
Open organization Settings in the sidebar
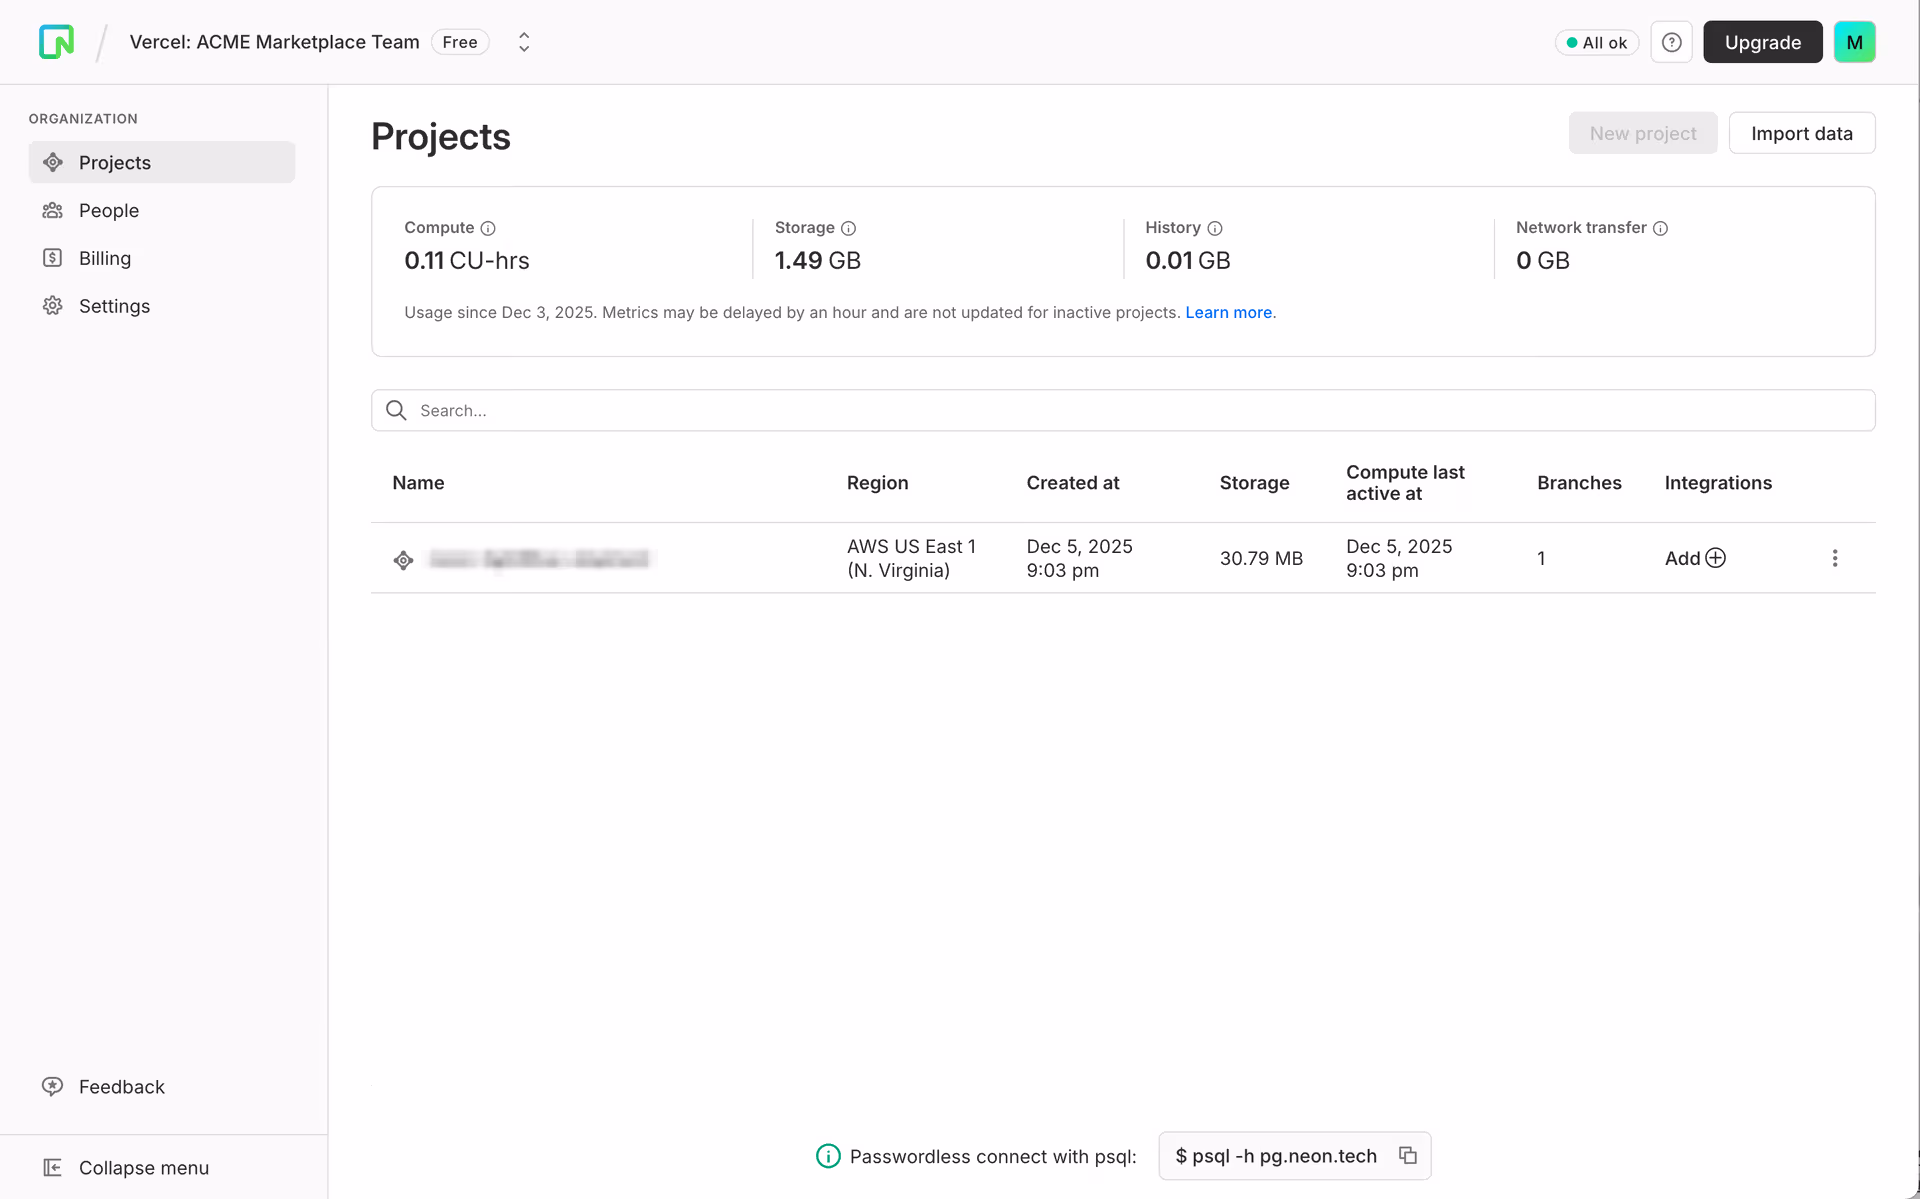(x=114, y=306)
